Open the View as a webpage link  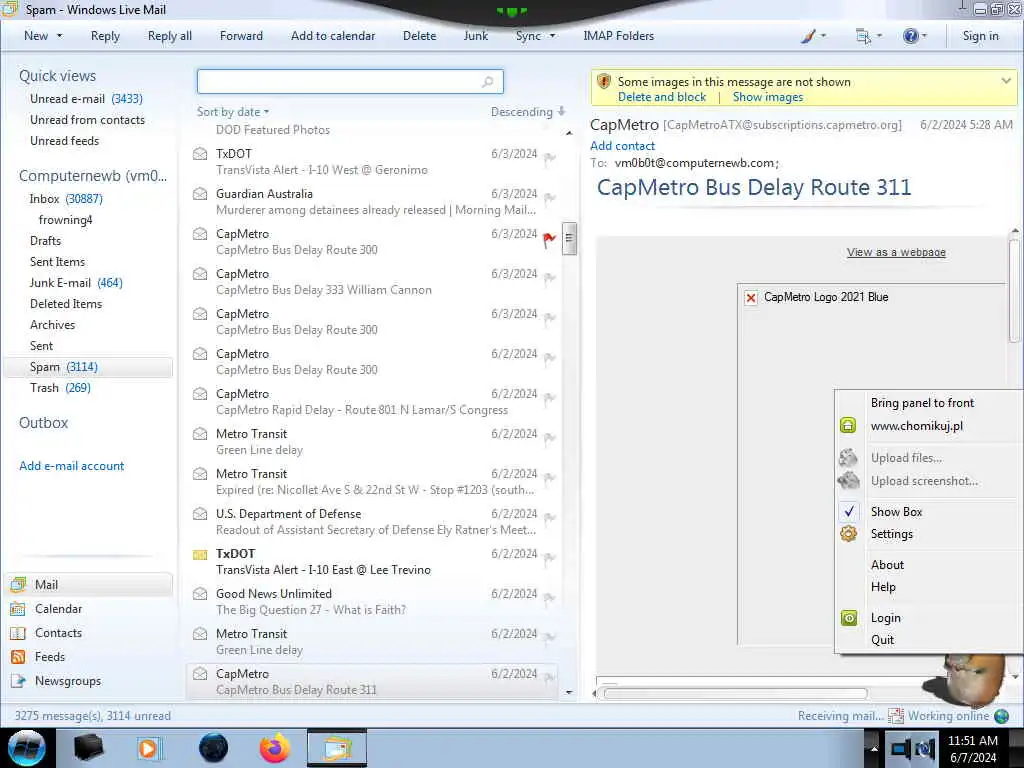point(896,253)
